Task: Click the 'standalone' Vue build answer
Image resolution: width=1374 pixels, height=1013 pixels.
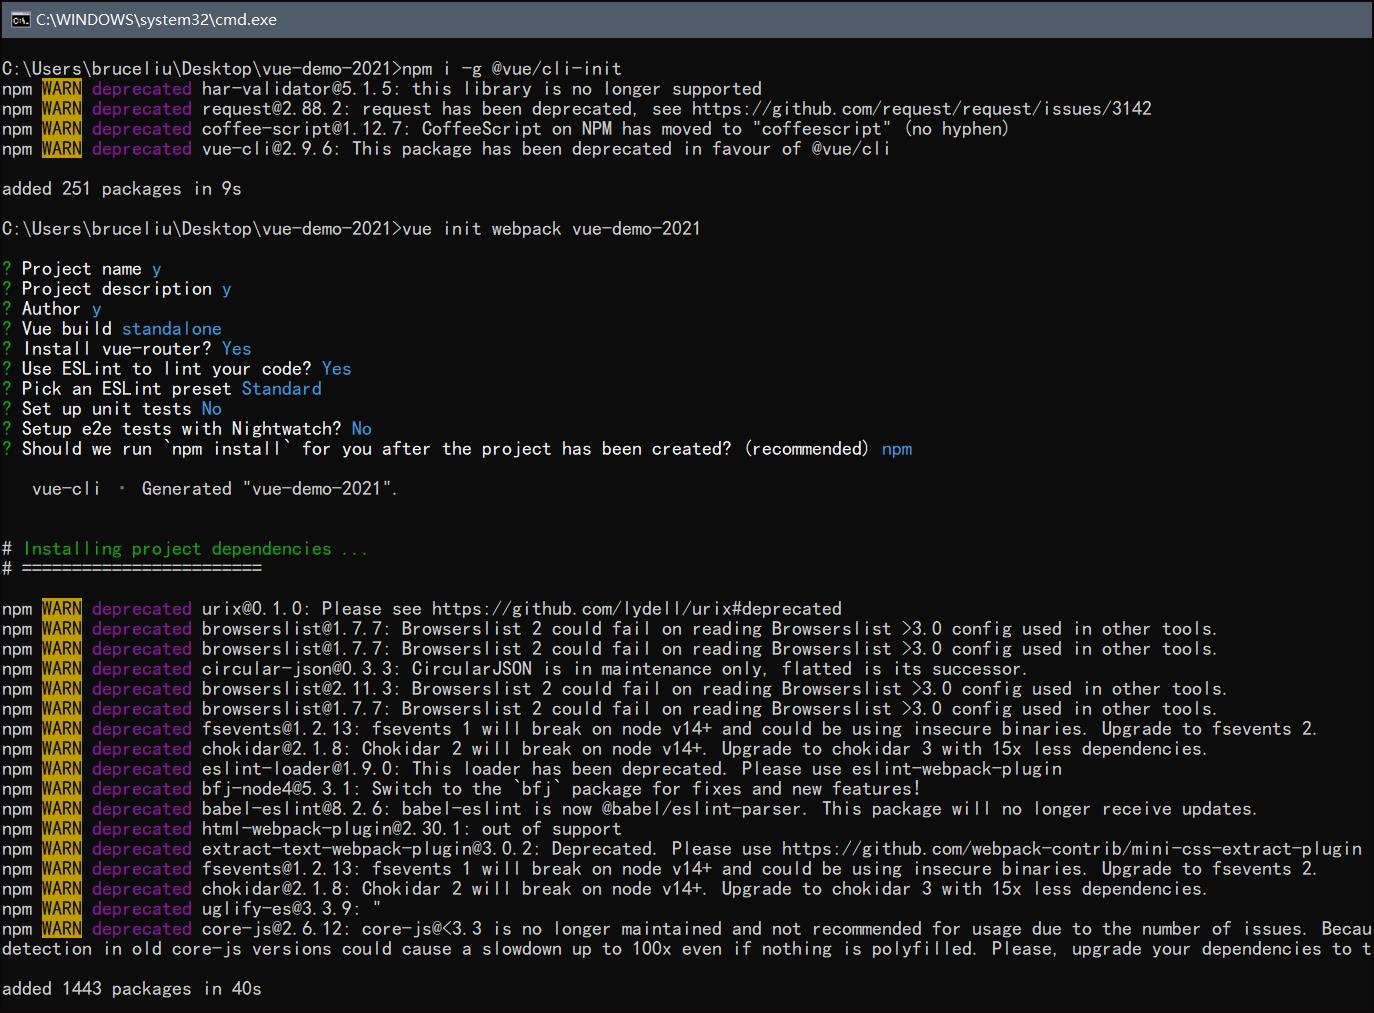Action: click(x=172, y=329)
